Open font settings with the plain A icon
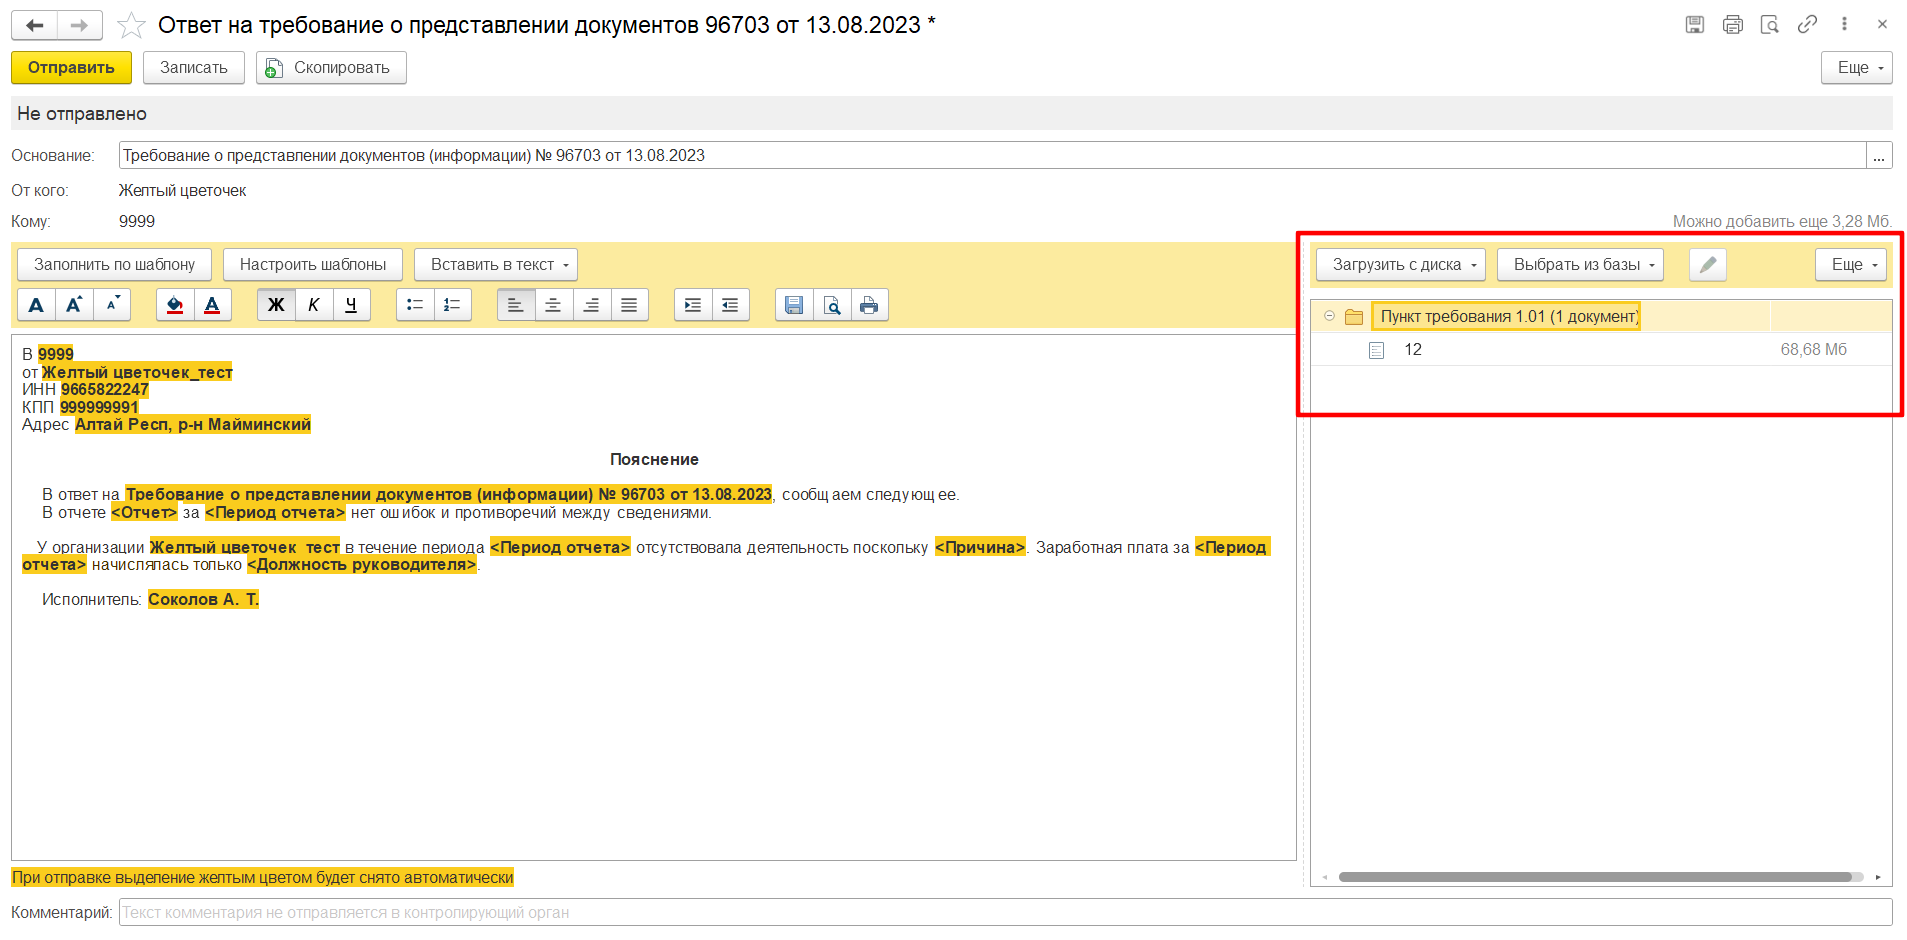This screenshot has height=940, width=1907. [36, 305]
